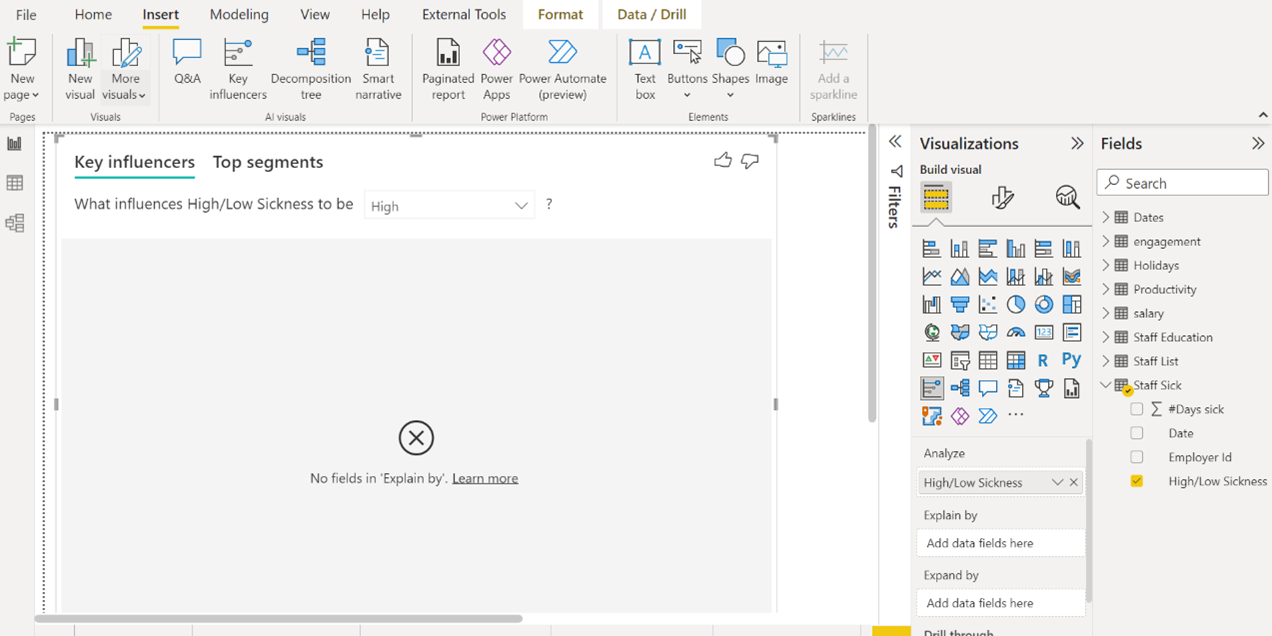Remove High/Low Sickness from Analyze well
1272x636 pixels.
click(x=1074, y=482)
